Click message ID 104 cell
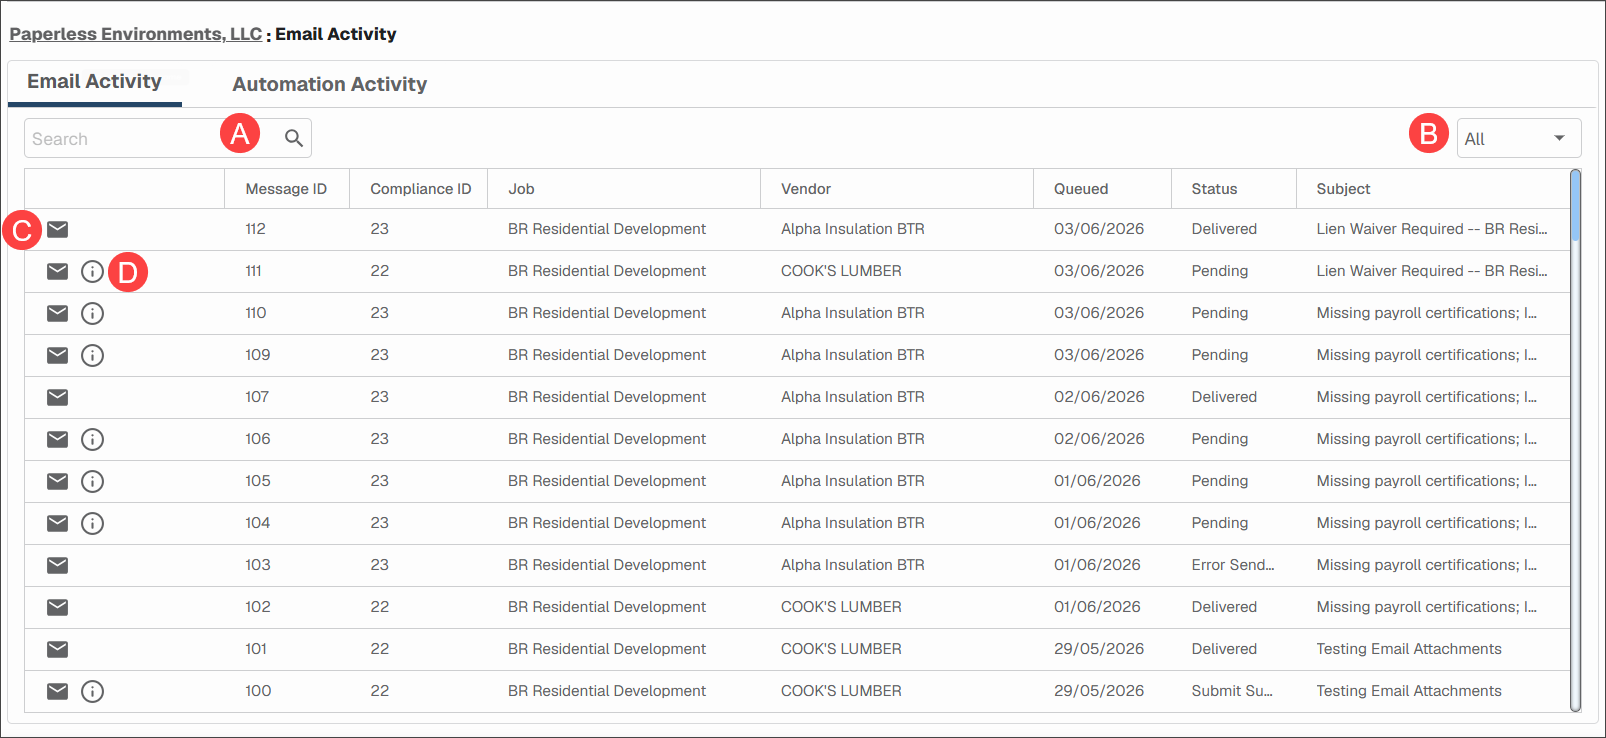Viewport: 1606px width, 738px height. click(258, 523)
